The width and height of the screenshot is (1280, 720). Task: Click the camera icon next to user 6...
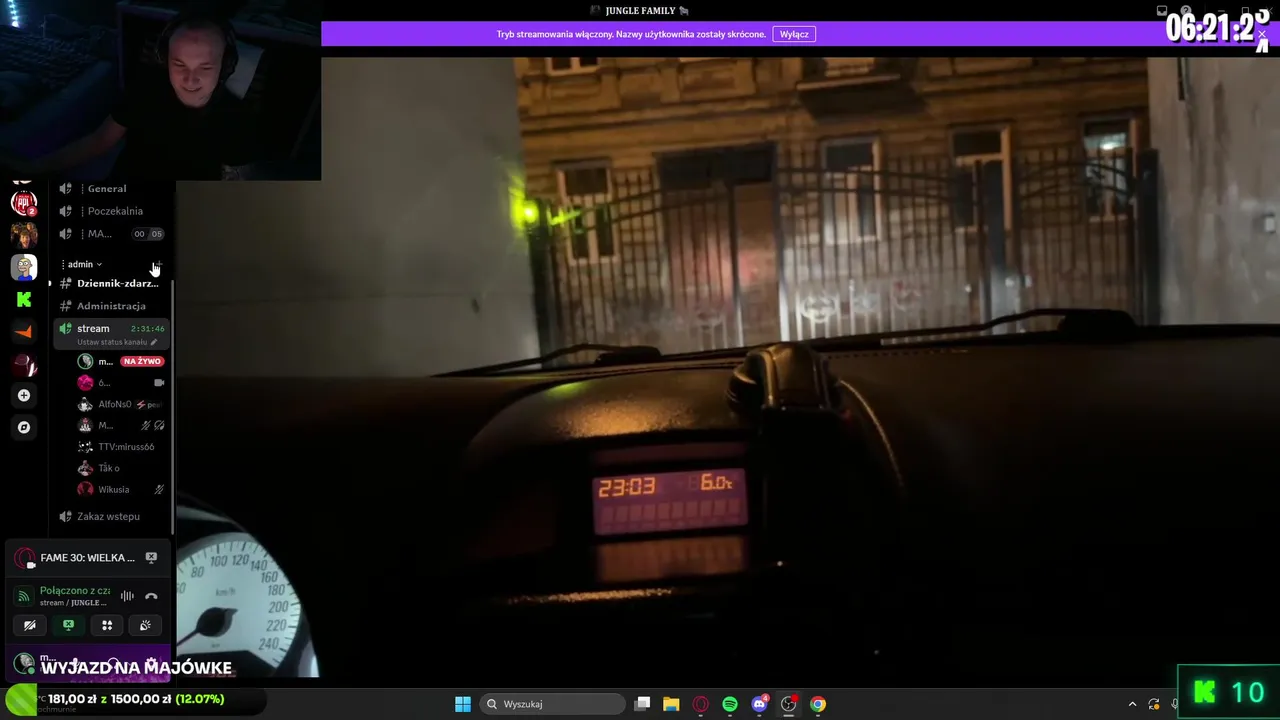tap(159, 383)
